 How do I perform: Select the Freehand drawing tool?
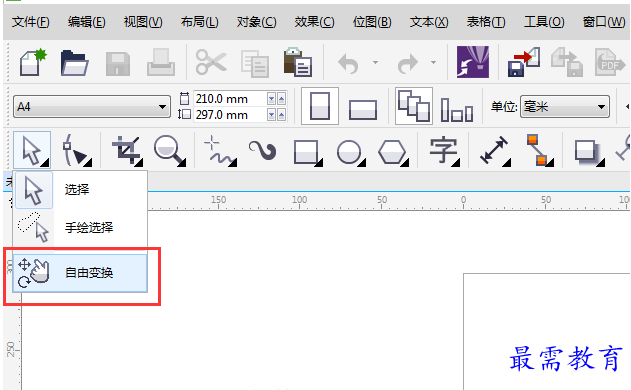tap(220, 151)
